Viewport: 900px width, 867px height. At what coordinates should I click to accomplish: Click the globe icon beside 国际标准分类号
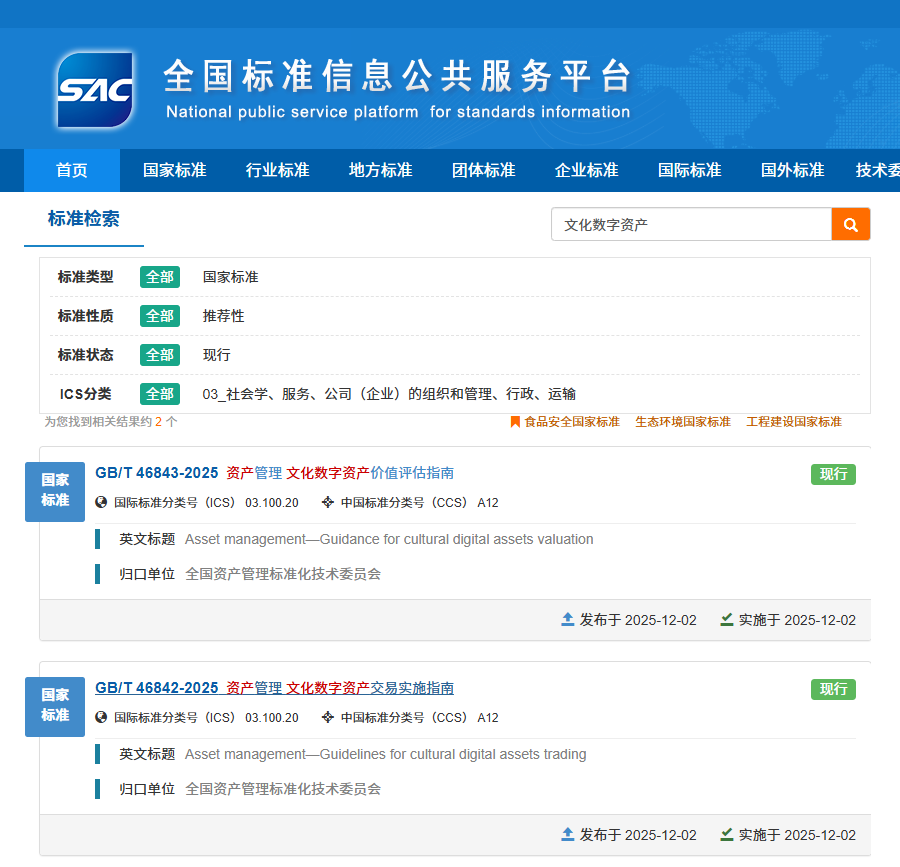[x=99, y=502]
